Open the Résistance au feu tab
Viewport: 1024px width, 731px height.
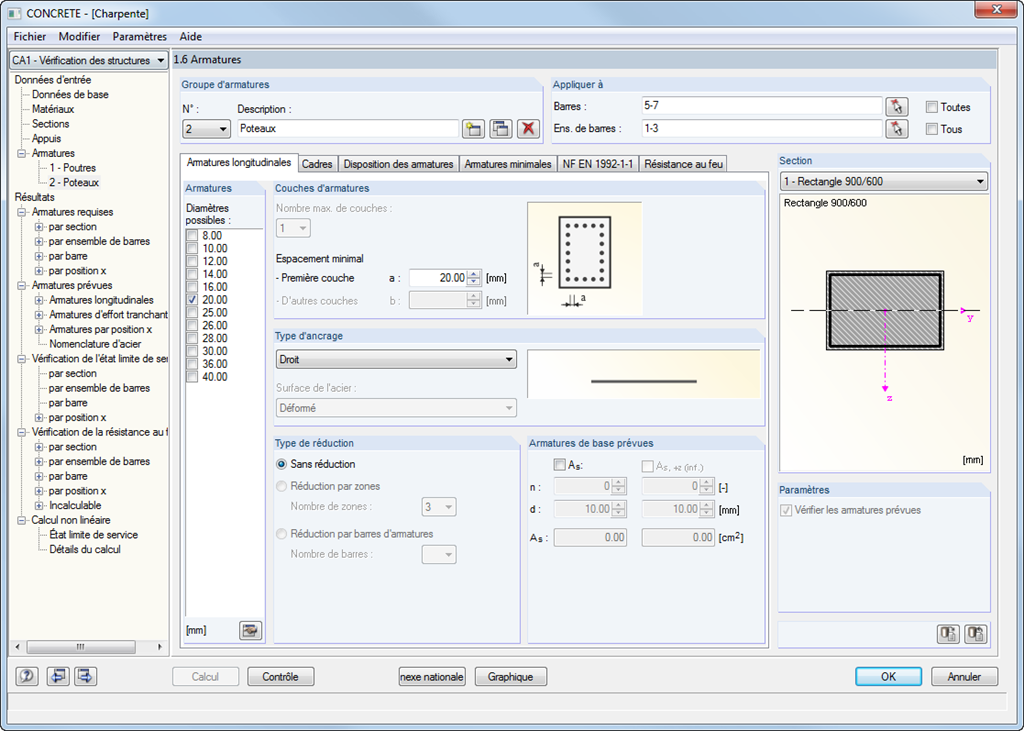(x=683, y=164)
